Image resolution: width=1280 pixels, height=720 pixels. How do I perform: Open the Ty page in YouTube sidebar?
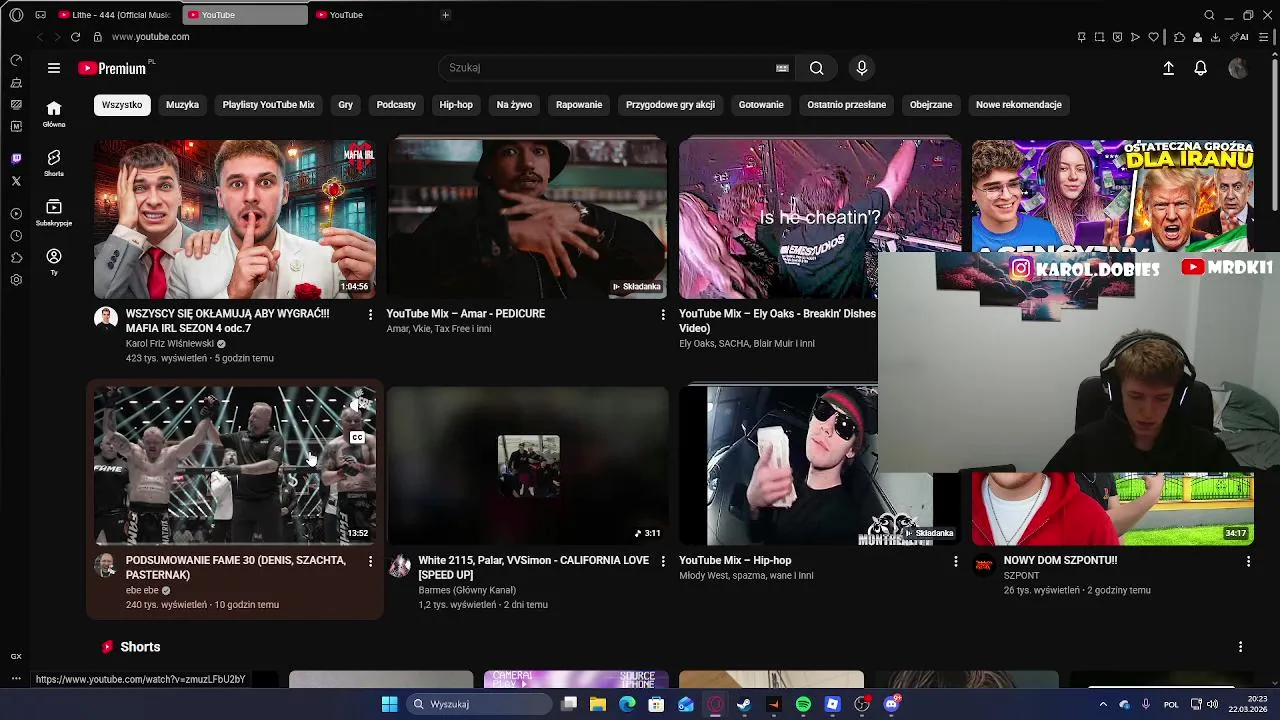tap(54, 262)
